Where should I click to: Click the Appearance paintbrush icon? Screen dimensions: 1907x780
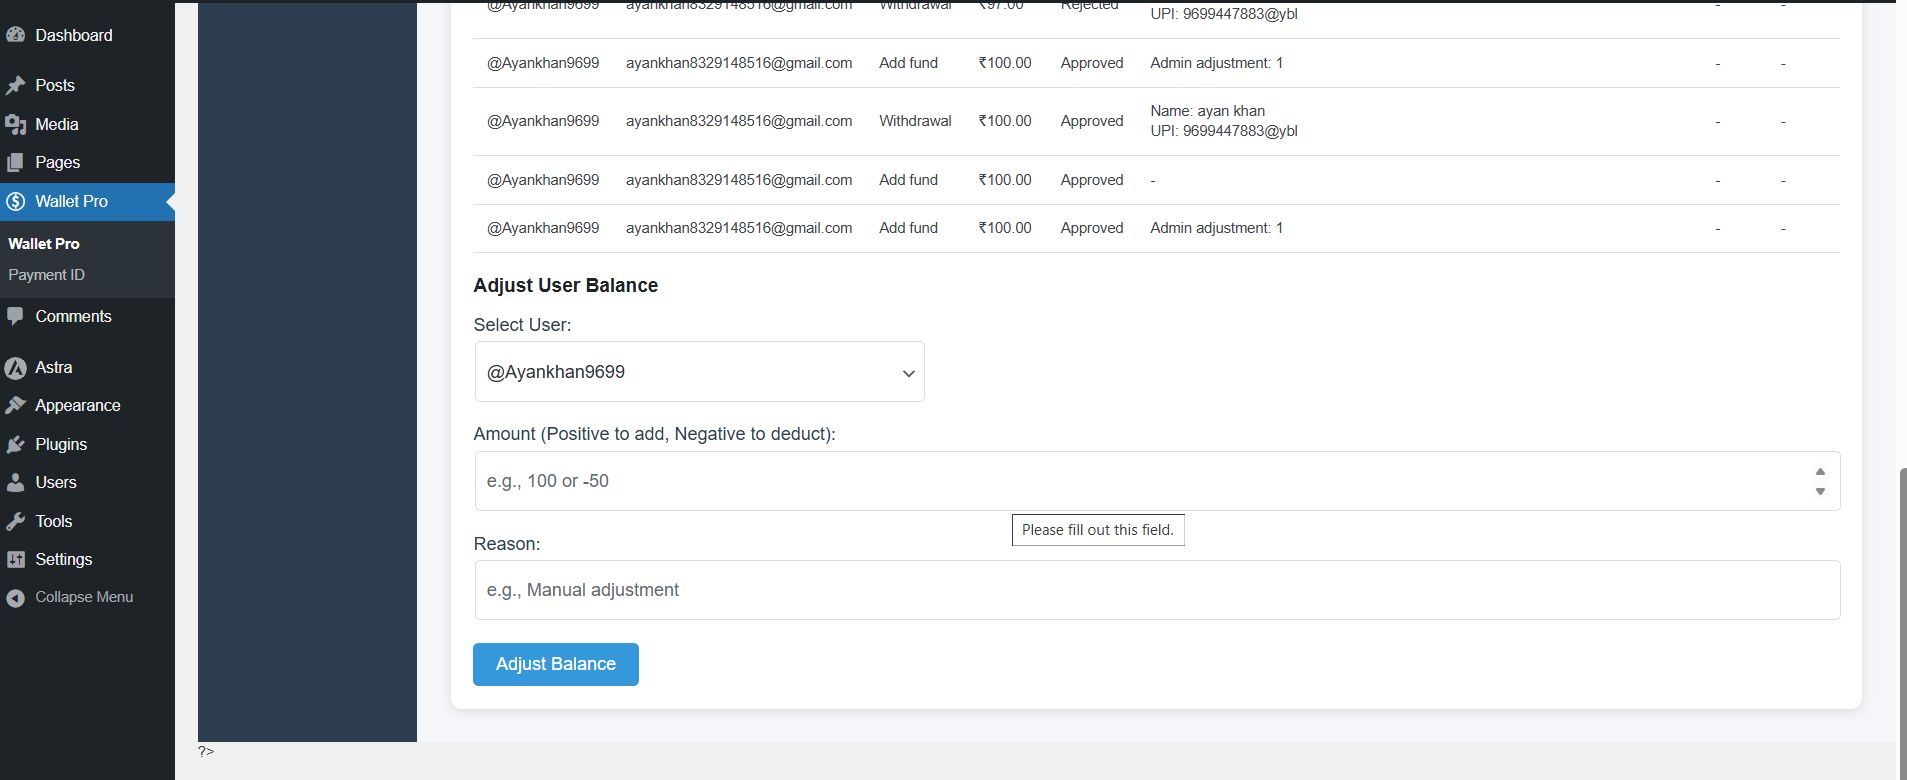point(15,406)
